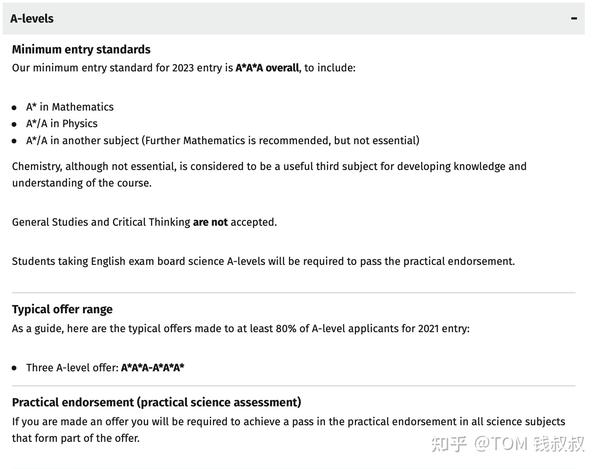Click the Zhihu @TOM watermark
The height and width of the screenshot is (469, 600).
[508, 444]
